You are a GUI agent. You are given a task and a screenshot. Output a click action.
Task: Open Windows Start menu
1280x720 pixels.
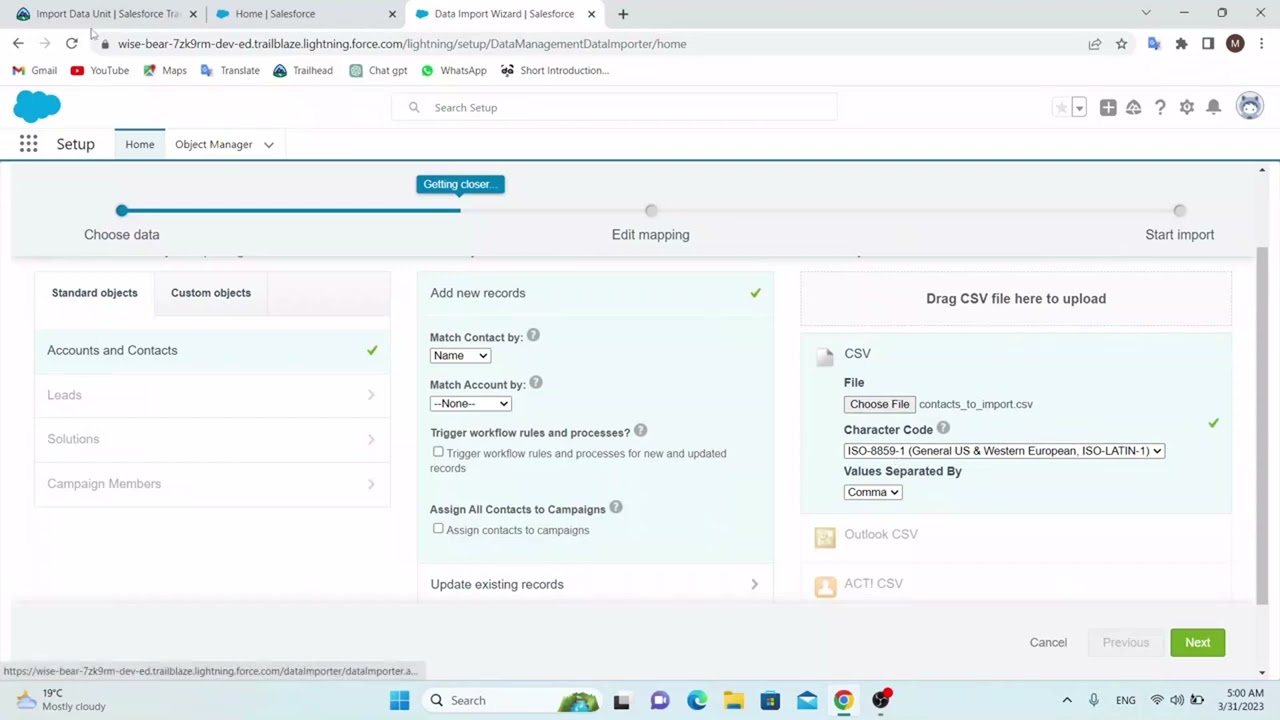tap(399, 700)
